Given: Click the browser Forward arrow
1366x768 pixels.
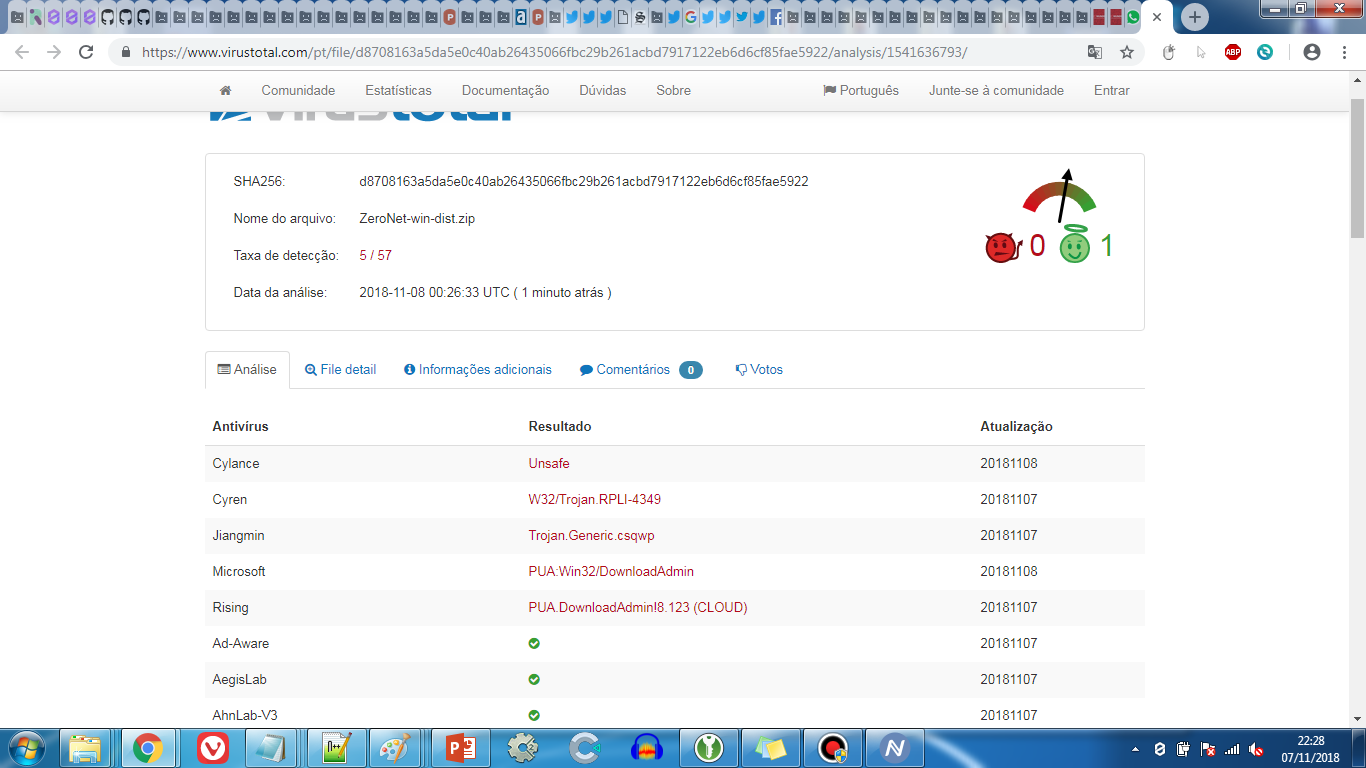Looking at the screenshot, I should (54, 52).
